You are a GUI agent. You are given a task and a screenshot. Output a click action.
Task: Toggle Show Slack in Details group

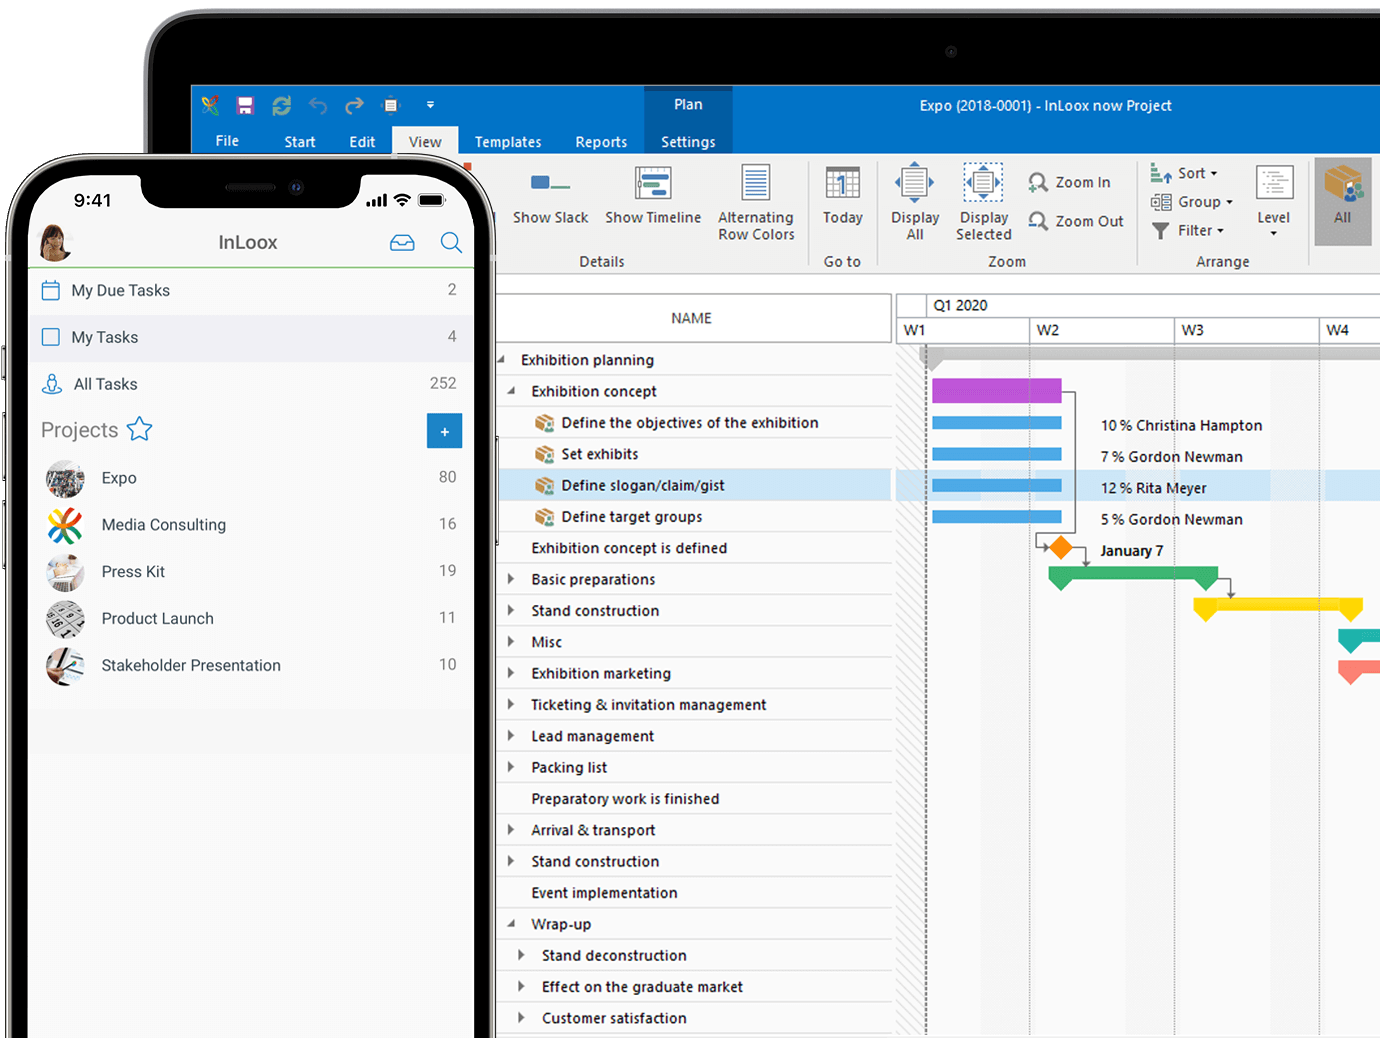(x=550, y=197)
